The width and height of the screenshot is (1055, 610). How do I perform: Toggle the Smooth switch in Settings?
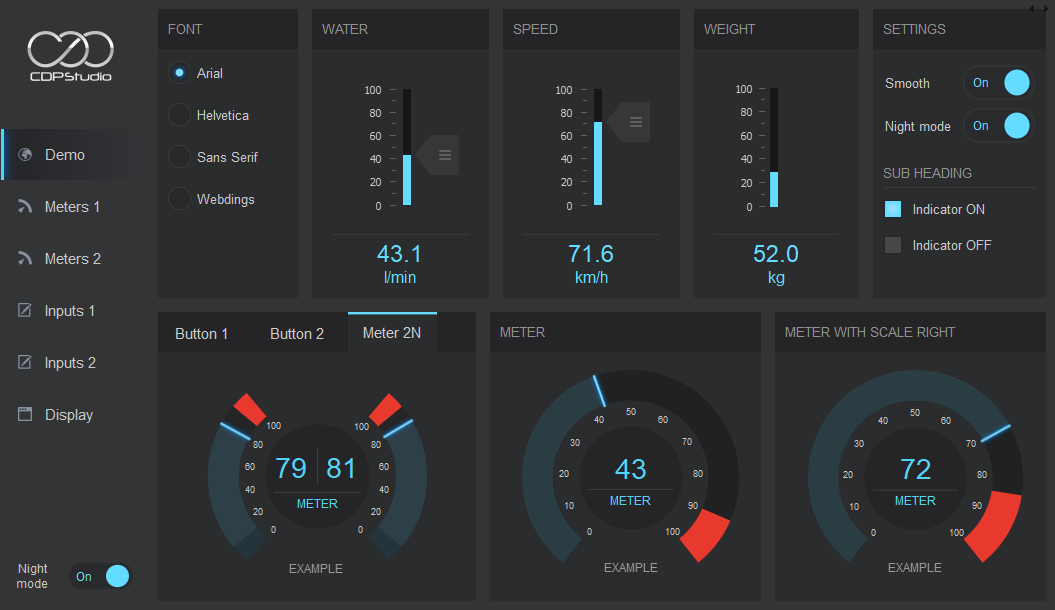point(998,83)
